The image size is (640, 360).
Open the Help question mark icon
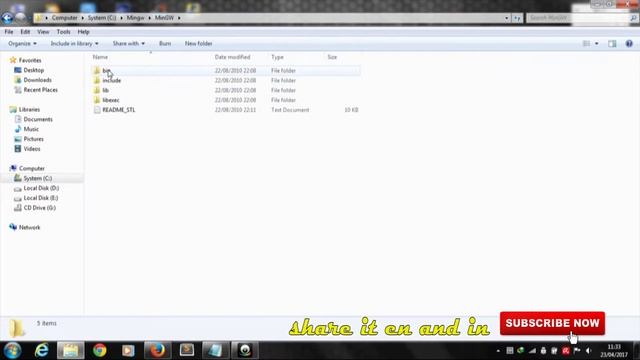coord(629,43)
